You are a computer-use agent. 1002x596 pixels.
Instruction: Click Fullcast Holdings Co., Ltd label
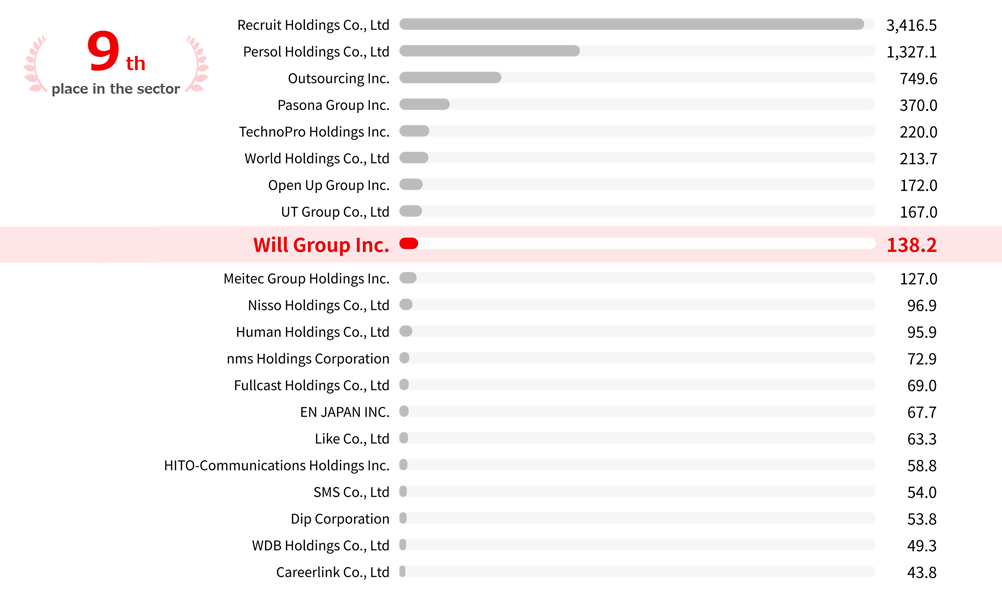click(312, 386)
